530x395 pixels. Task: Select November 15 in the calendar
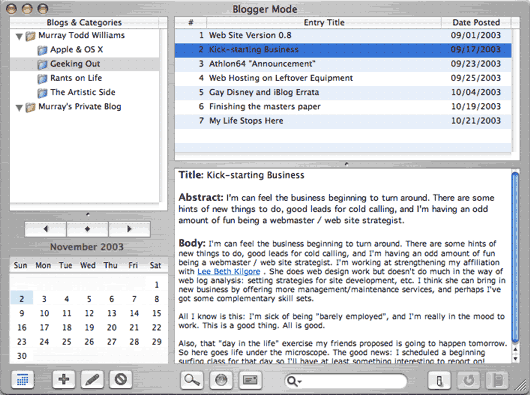[156, 313]
